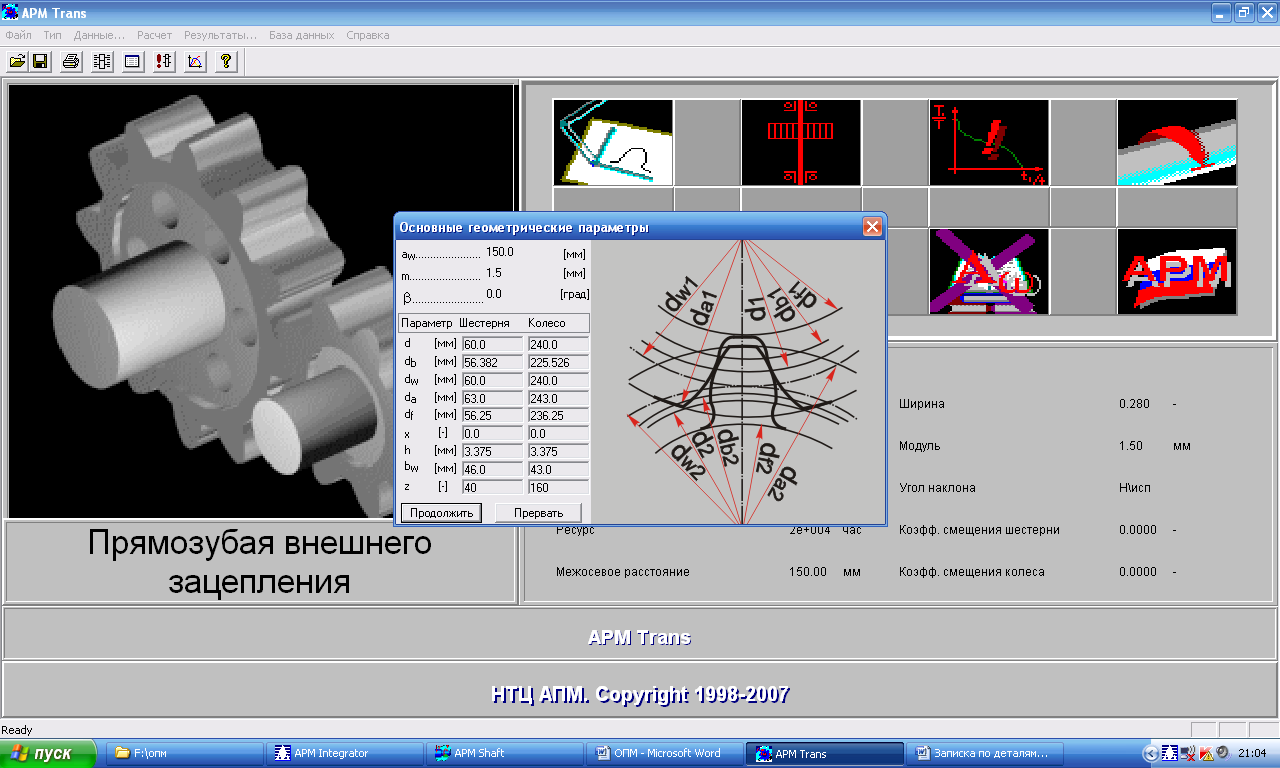
Task: Click wheel df field showing 236.25
Action: [558, 415]
